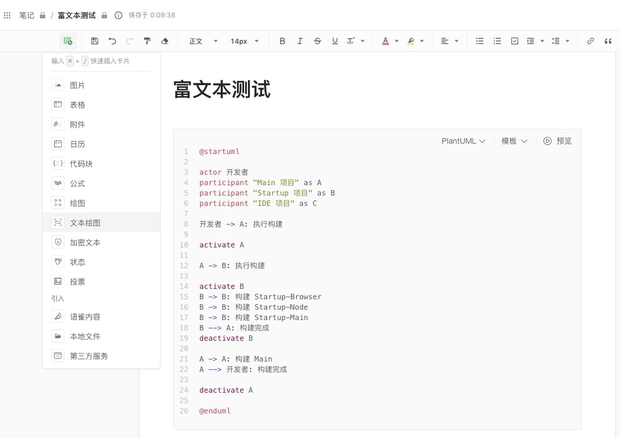
Task: Select 日历 from insert menu
Action: point(101,144)
